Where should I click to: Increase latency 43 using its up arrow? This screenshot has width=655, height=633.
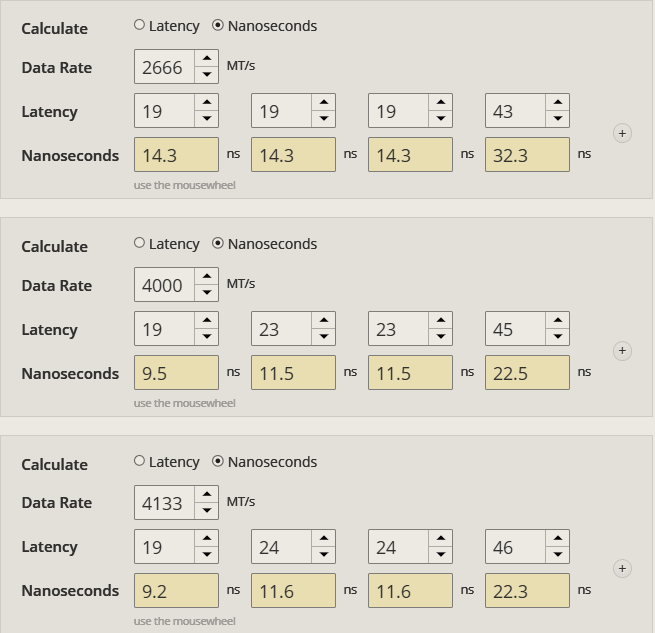tap(558, 102)
